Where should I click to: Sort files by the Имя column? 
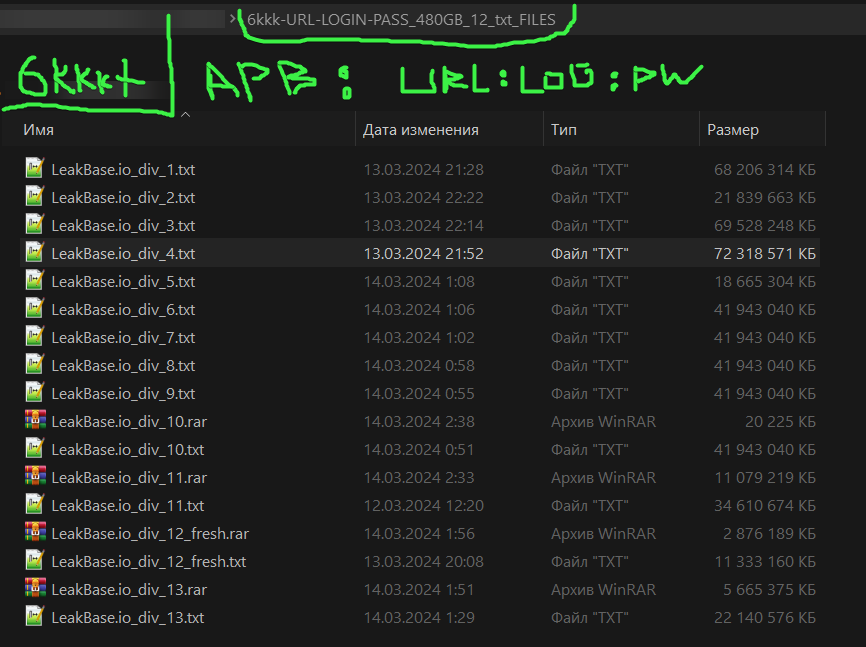(39, 130)
